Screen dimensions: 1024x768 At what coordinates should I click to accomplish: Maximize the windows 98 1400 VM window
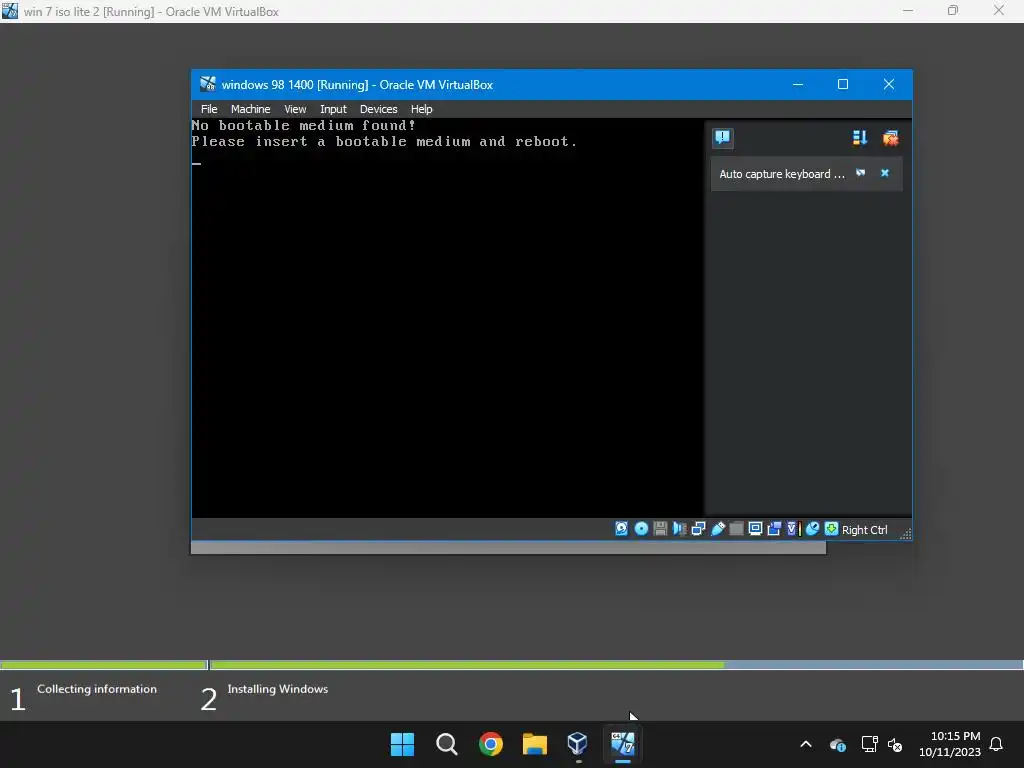click(x=843, y=84)
